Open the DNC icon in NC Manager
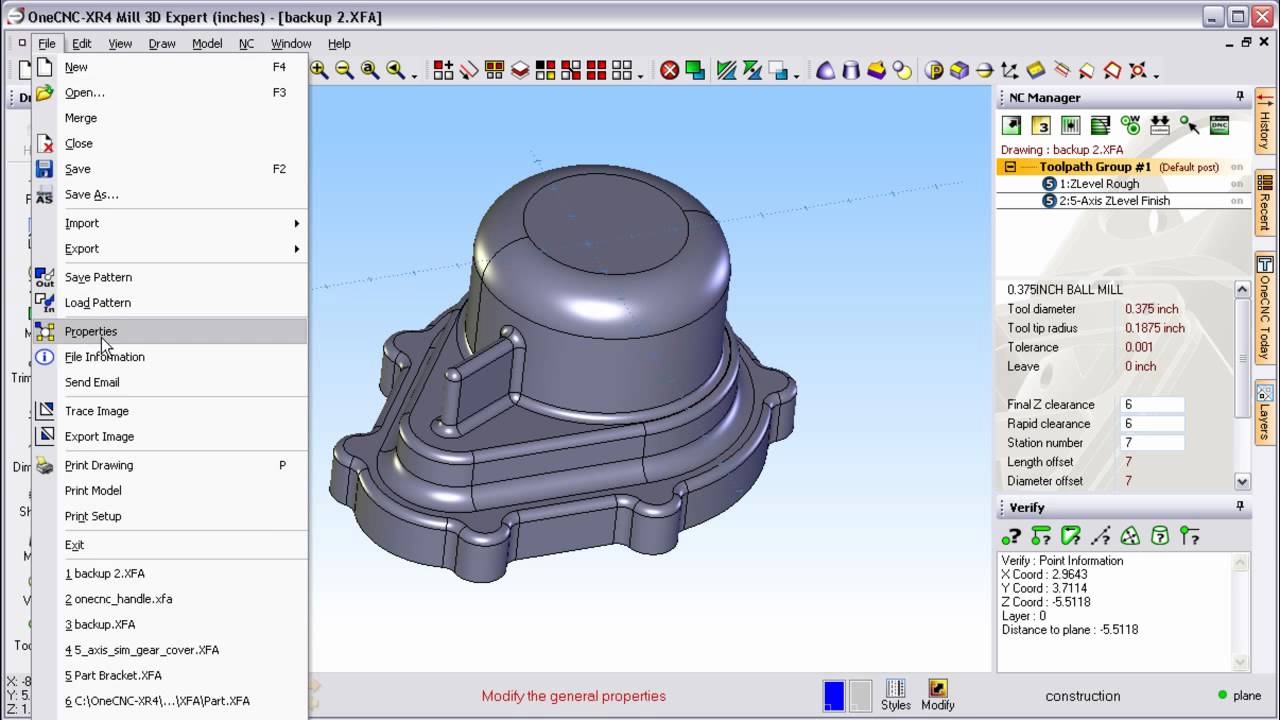Screen dimensions: 1280x720 pyautogui.click(x=1219, y=125)
